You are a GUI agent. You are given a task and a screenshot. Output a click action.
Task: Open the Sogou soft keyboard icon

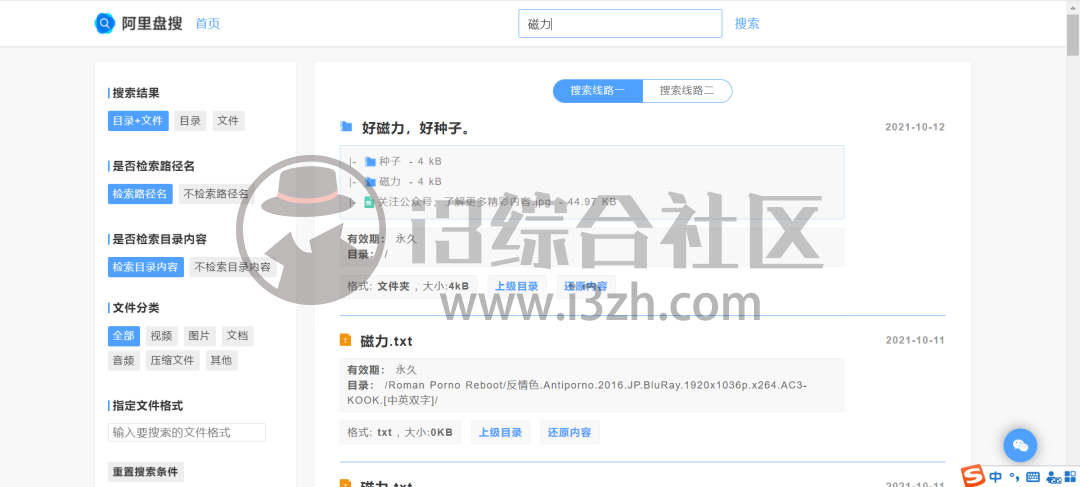click(x=1032, y=477)
